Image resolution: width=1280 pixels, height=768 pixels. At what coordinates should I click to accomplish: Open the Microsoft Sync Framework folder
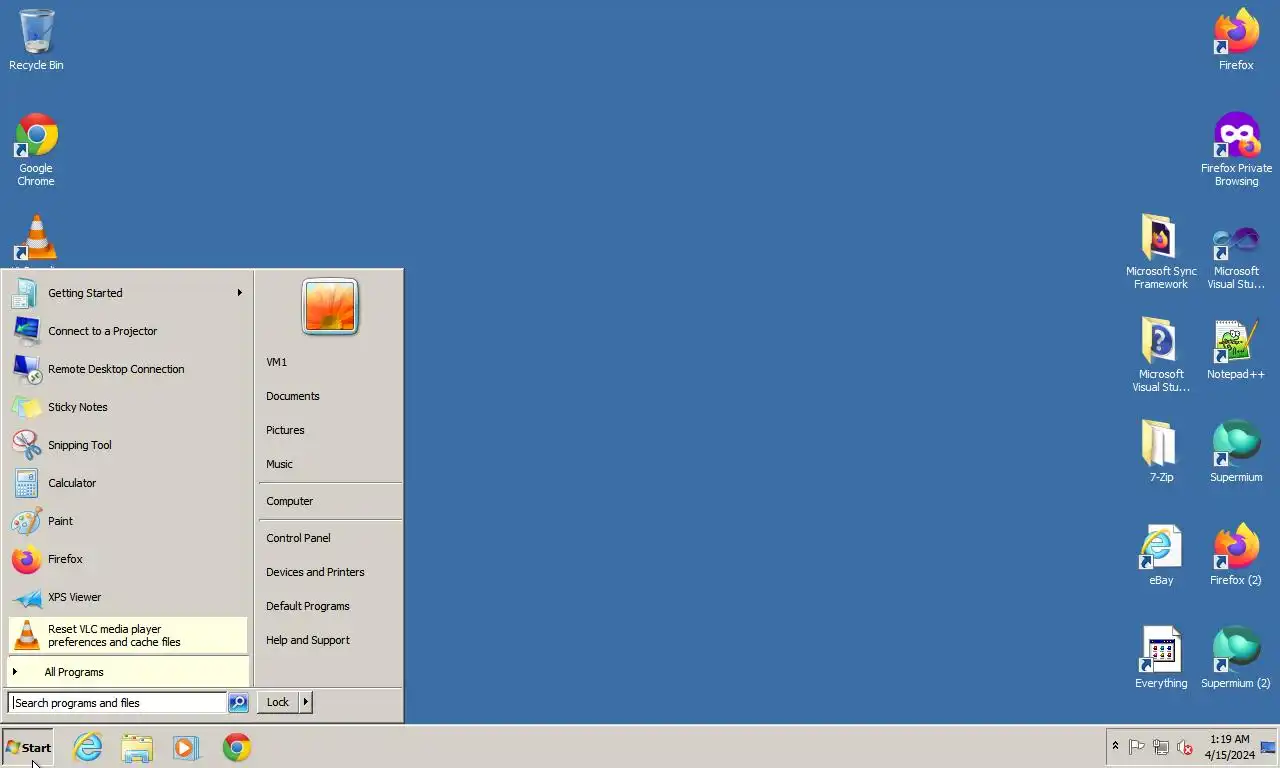coord(1160,252)
